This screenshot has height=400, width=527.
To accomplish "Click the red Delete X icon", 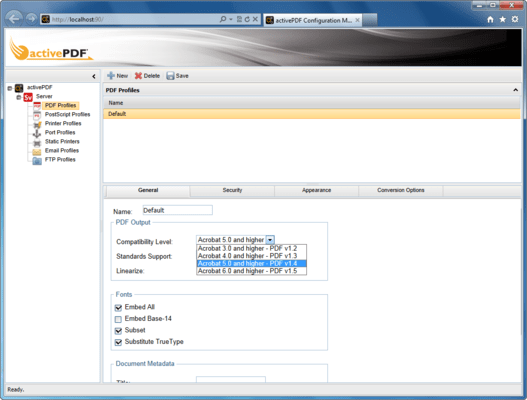I will tap(138, 76).
